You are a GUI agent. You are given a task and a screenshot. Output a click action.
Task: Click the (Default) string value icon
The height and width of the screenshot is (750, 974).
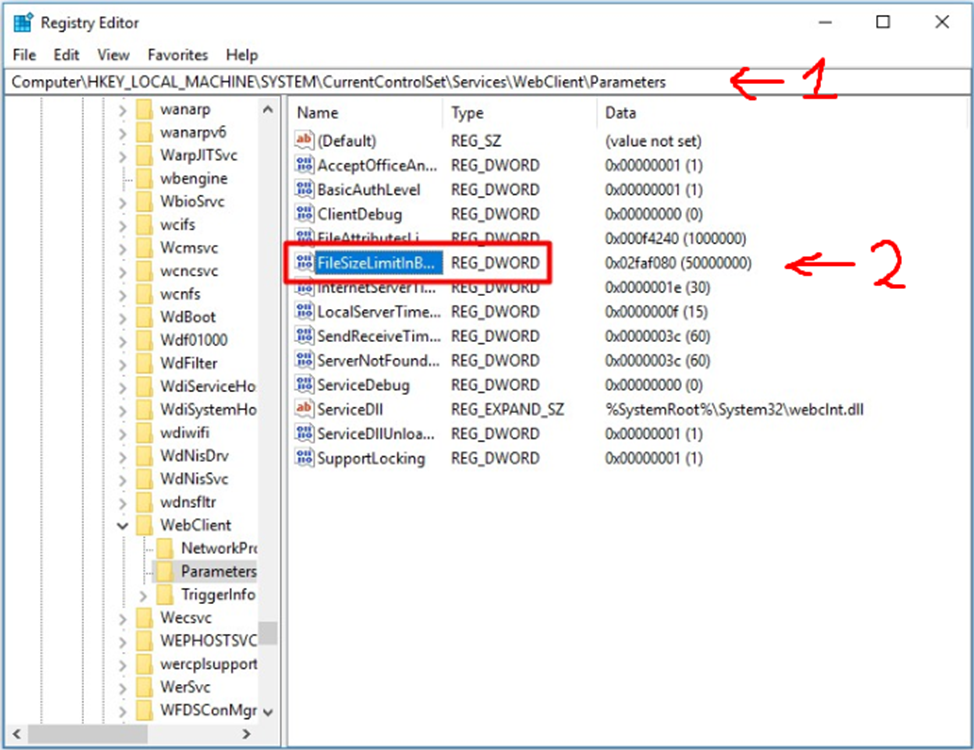(x=304, y=140)
